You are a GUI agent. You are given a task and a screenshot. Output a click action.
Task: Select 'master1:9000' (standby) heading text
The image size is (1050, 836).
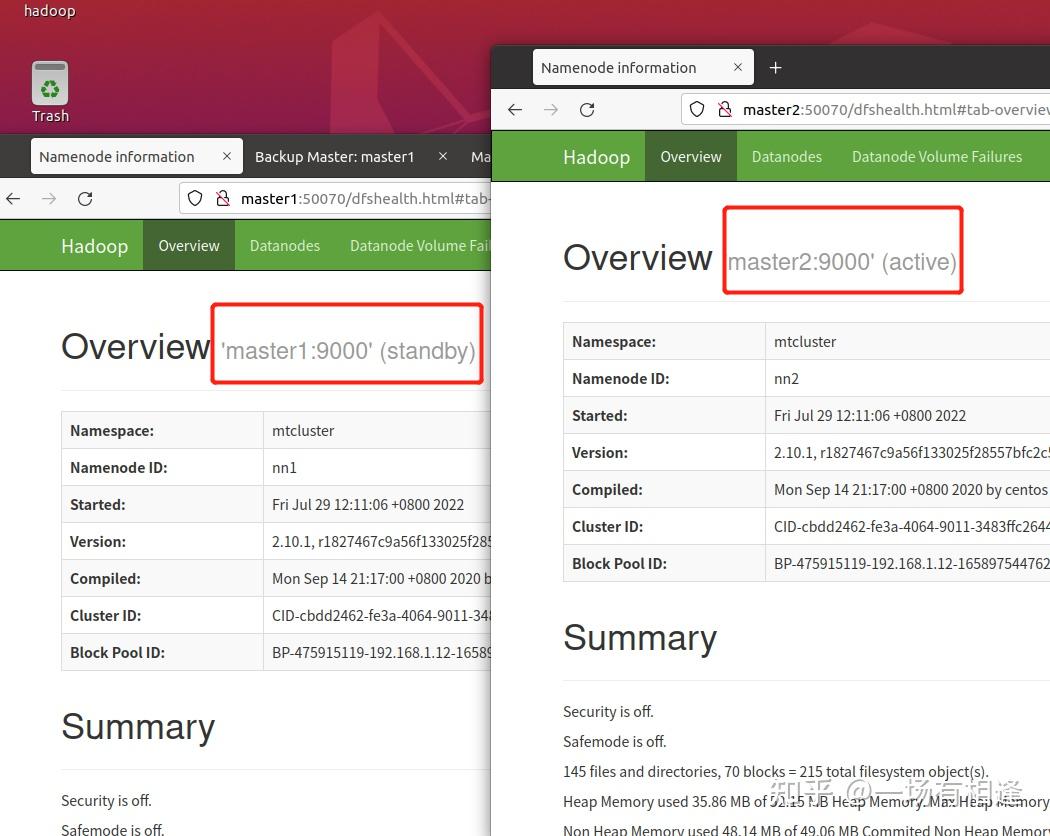(348, 351)
